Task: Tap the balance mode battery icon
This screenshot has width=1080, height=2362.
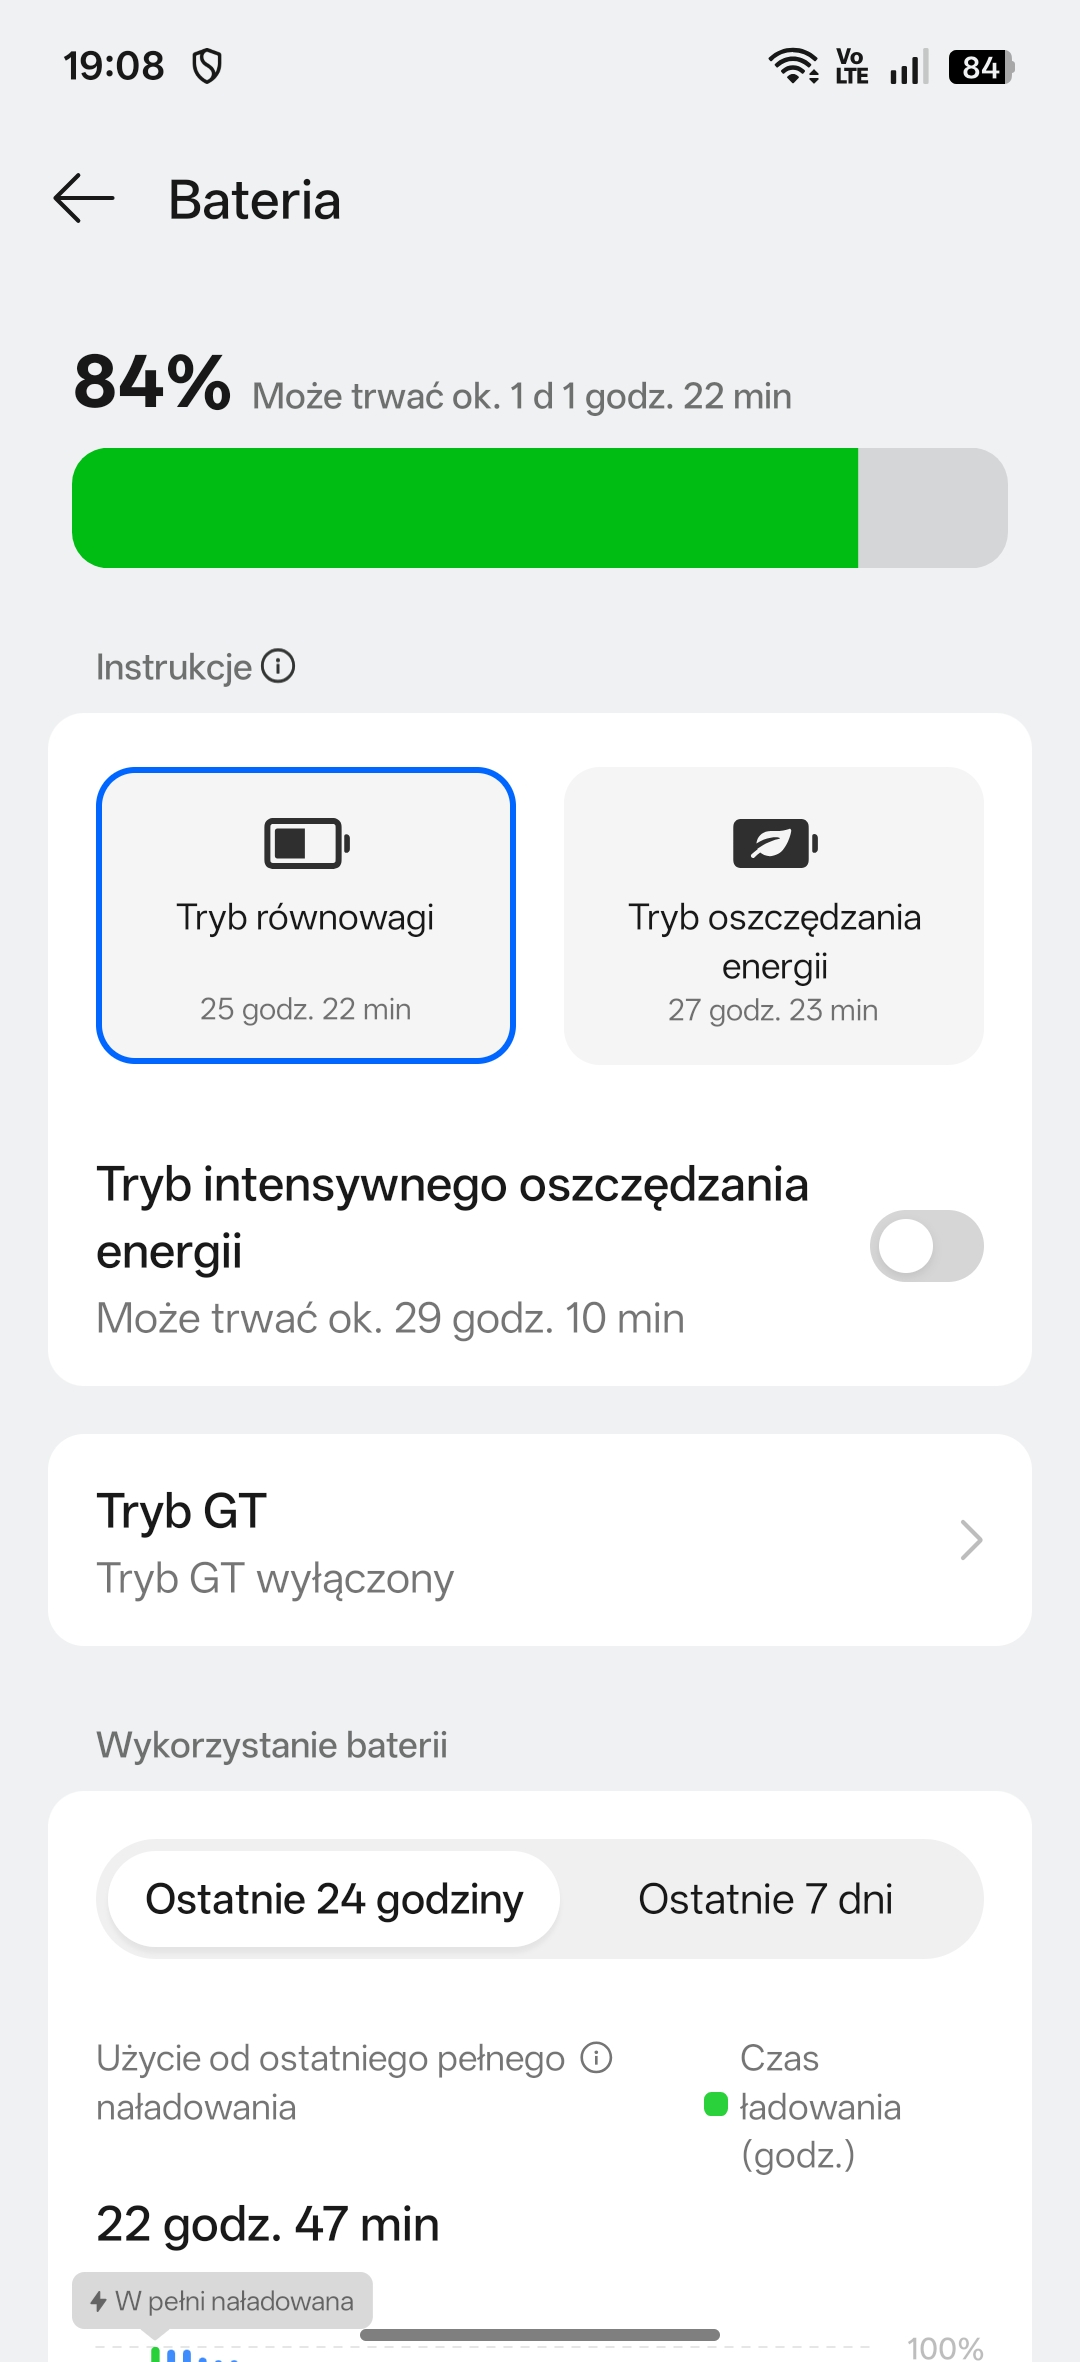Action: click(306, 843)
